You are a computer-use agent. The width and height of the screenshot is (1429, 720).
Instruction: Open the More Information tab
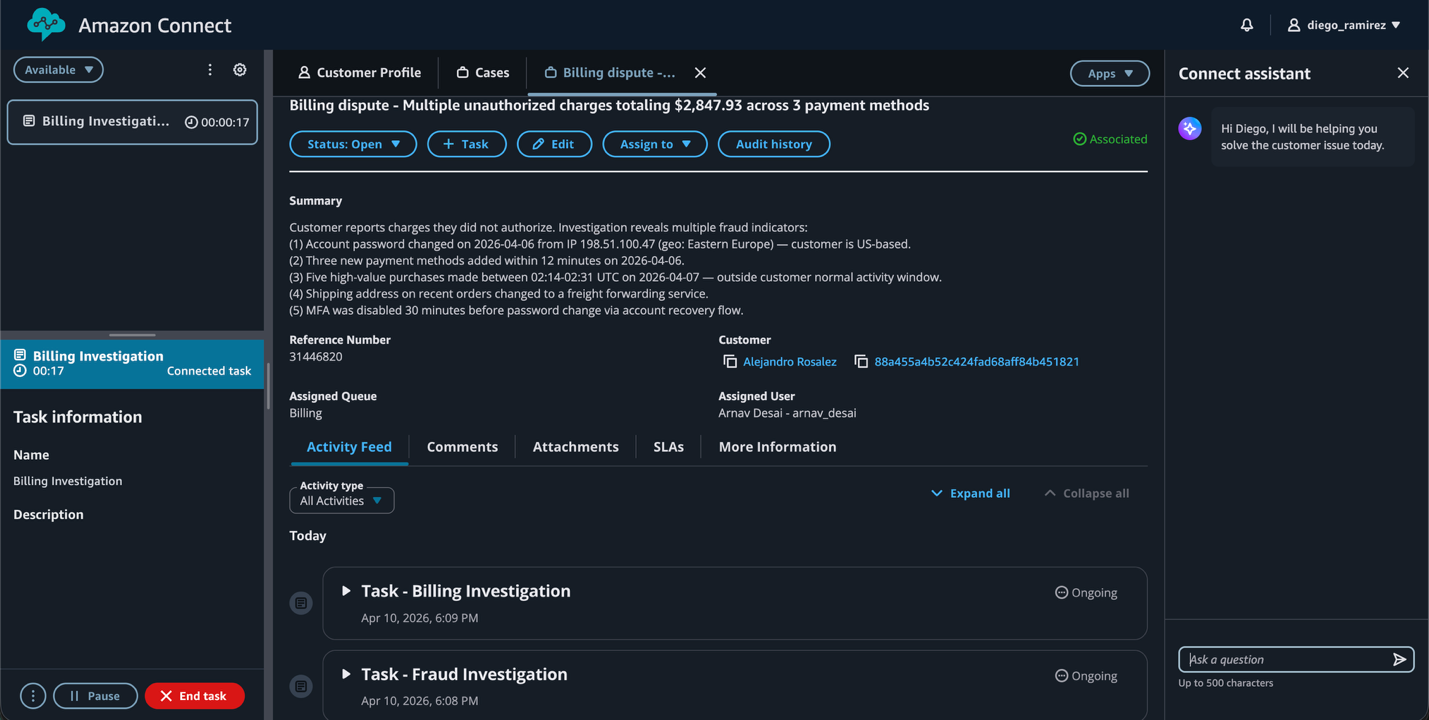tap(777, 447)
